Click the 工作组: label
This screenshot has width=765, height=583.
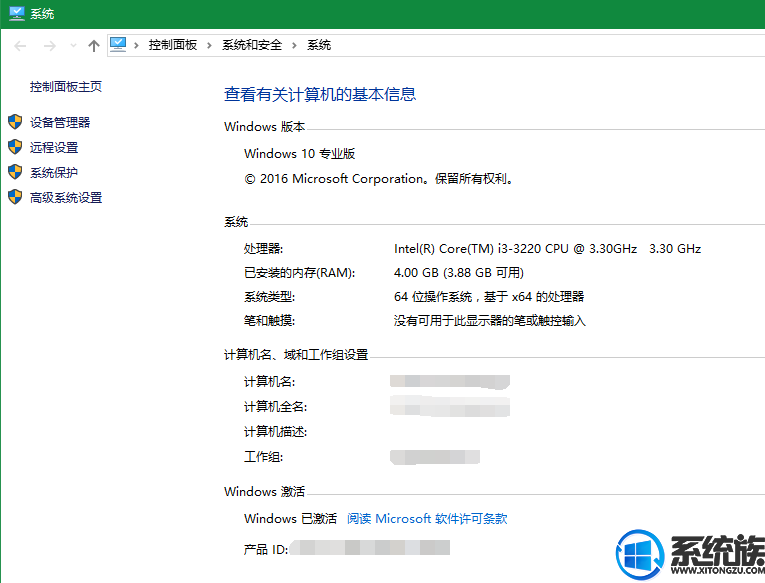(263, 457)
